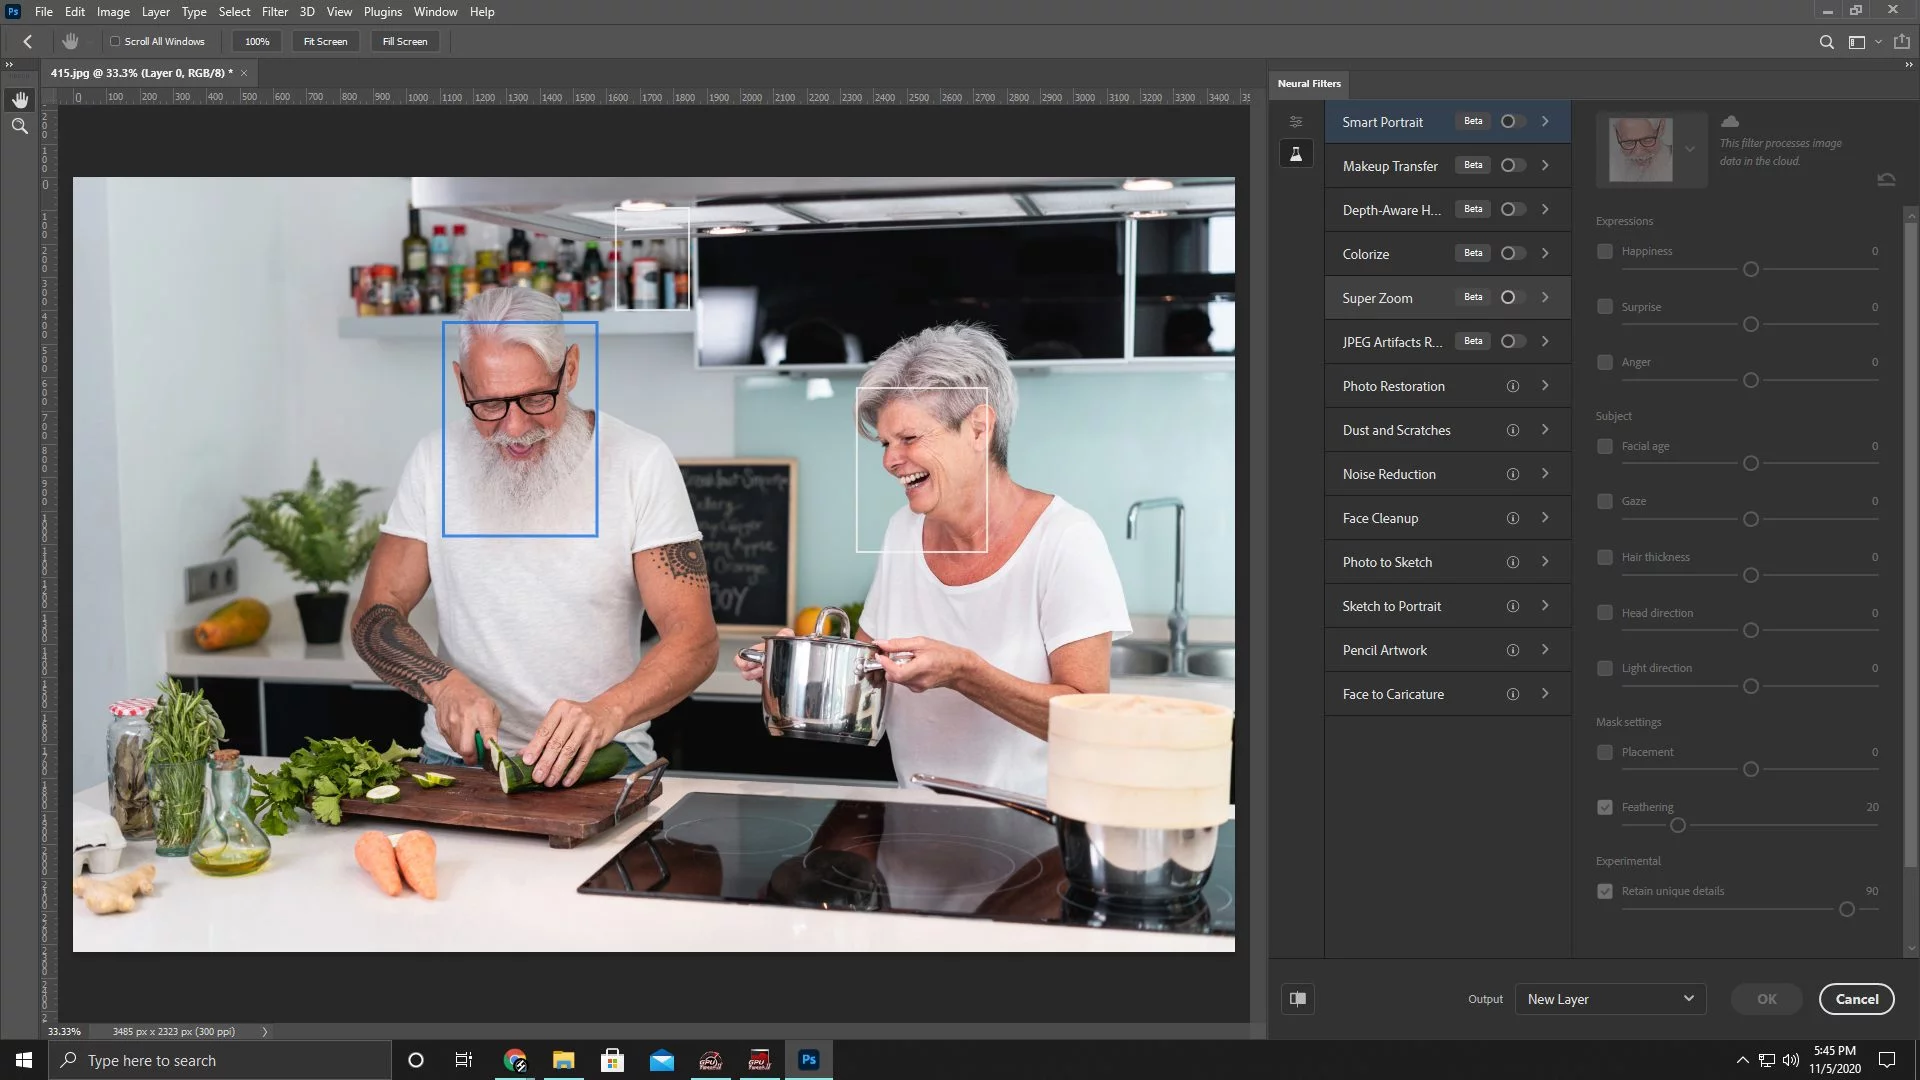Enable the Smart Portrait filter toggle
Viewport: 1920px width, 1080px height.
click(1513, 121)
